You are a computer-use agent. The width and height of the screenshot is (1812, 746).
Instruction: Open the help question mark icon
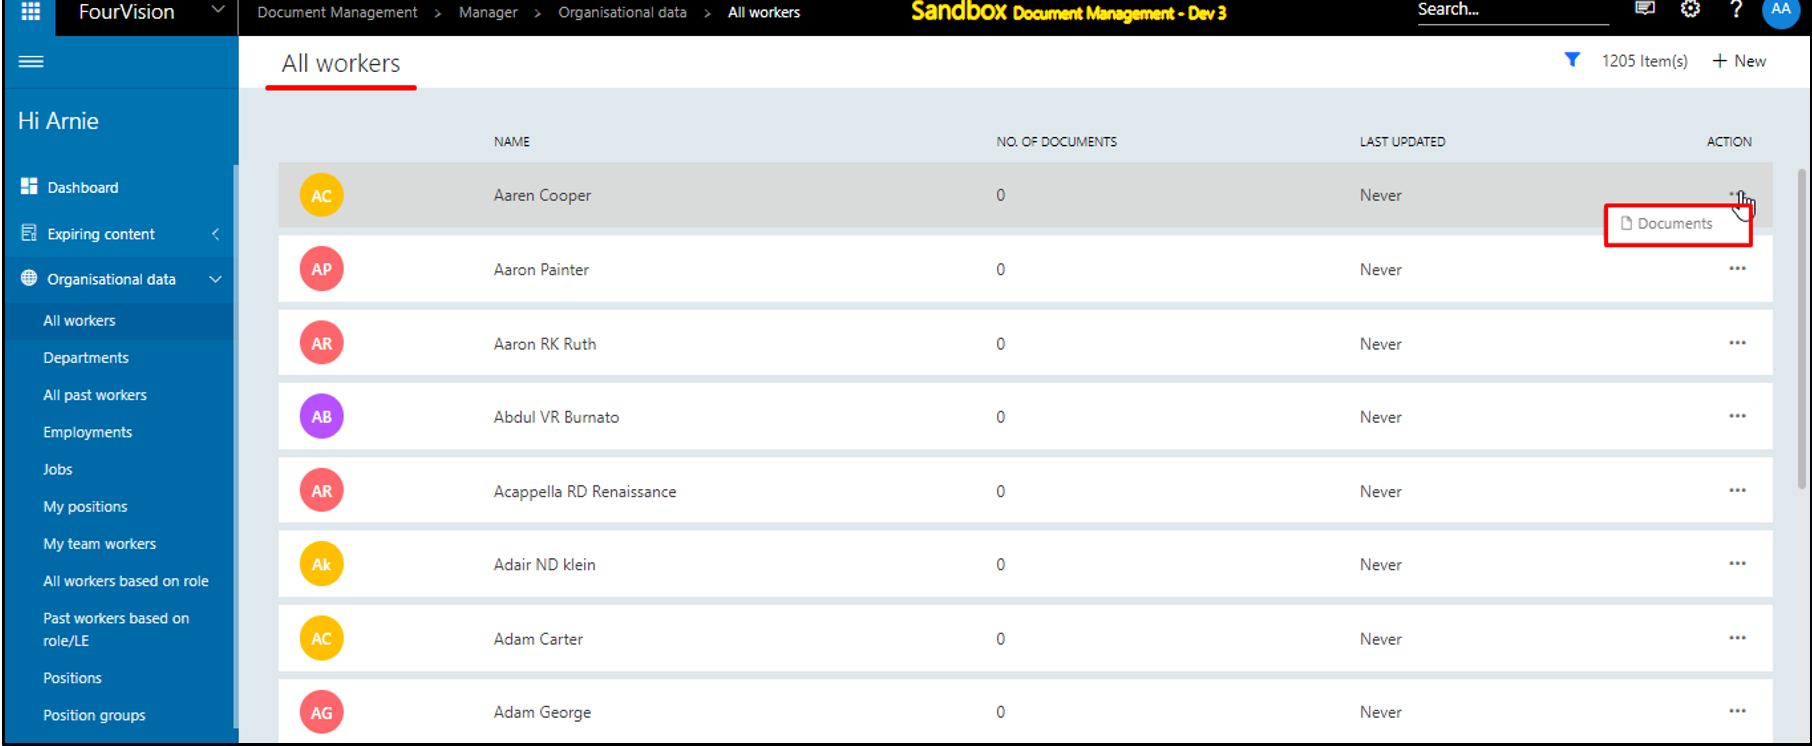click(x=1736, y=10)
